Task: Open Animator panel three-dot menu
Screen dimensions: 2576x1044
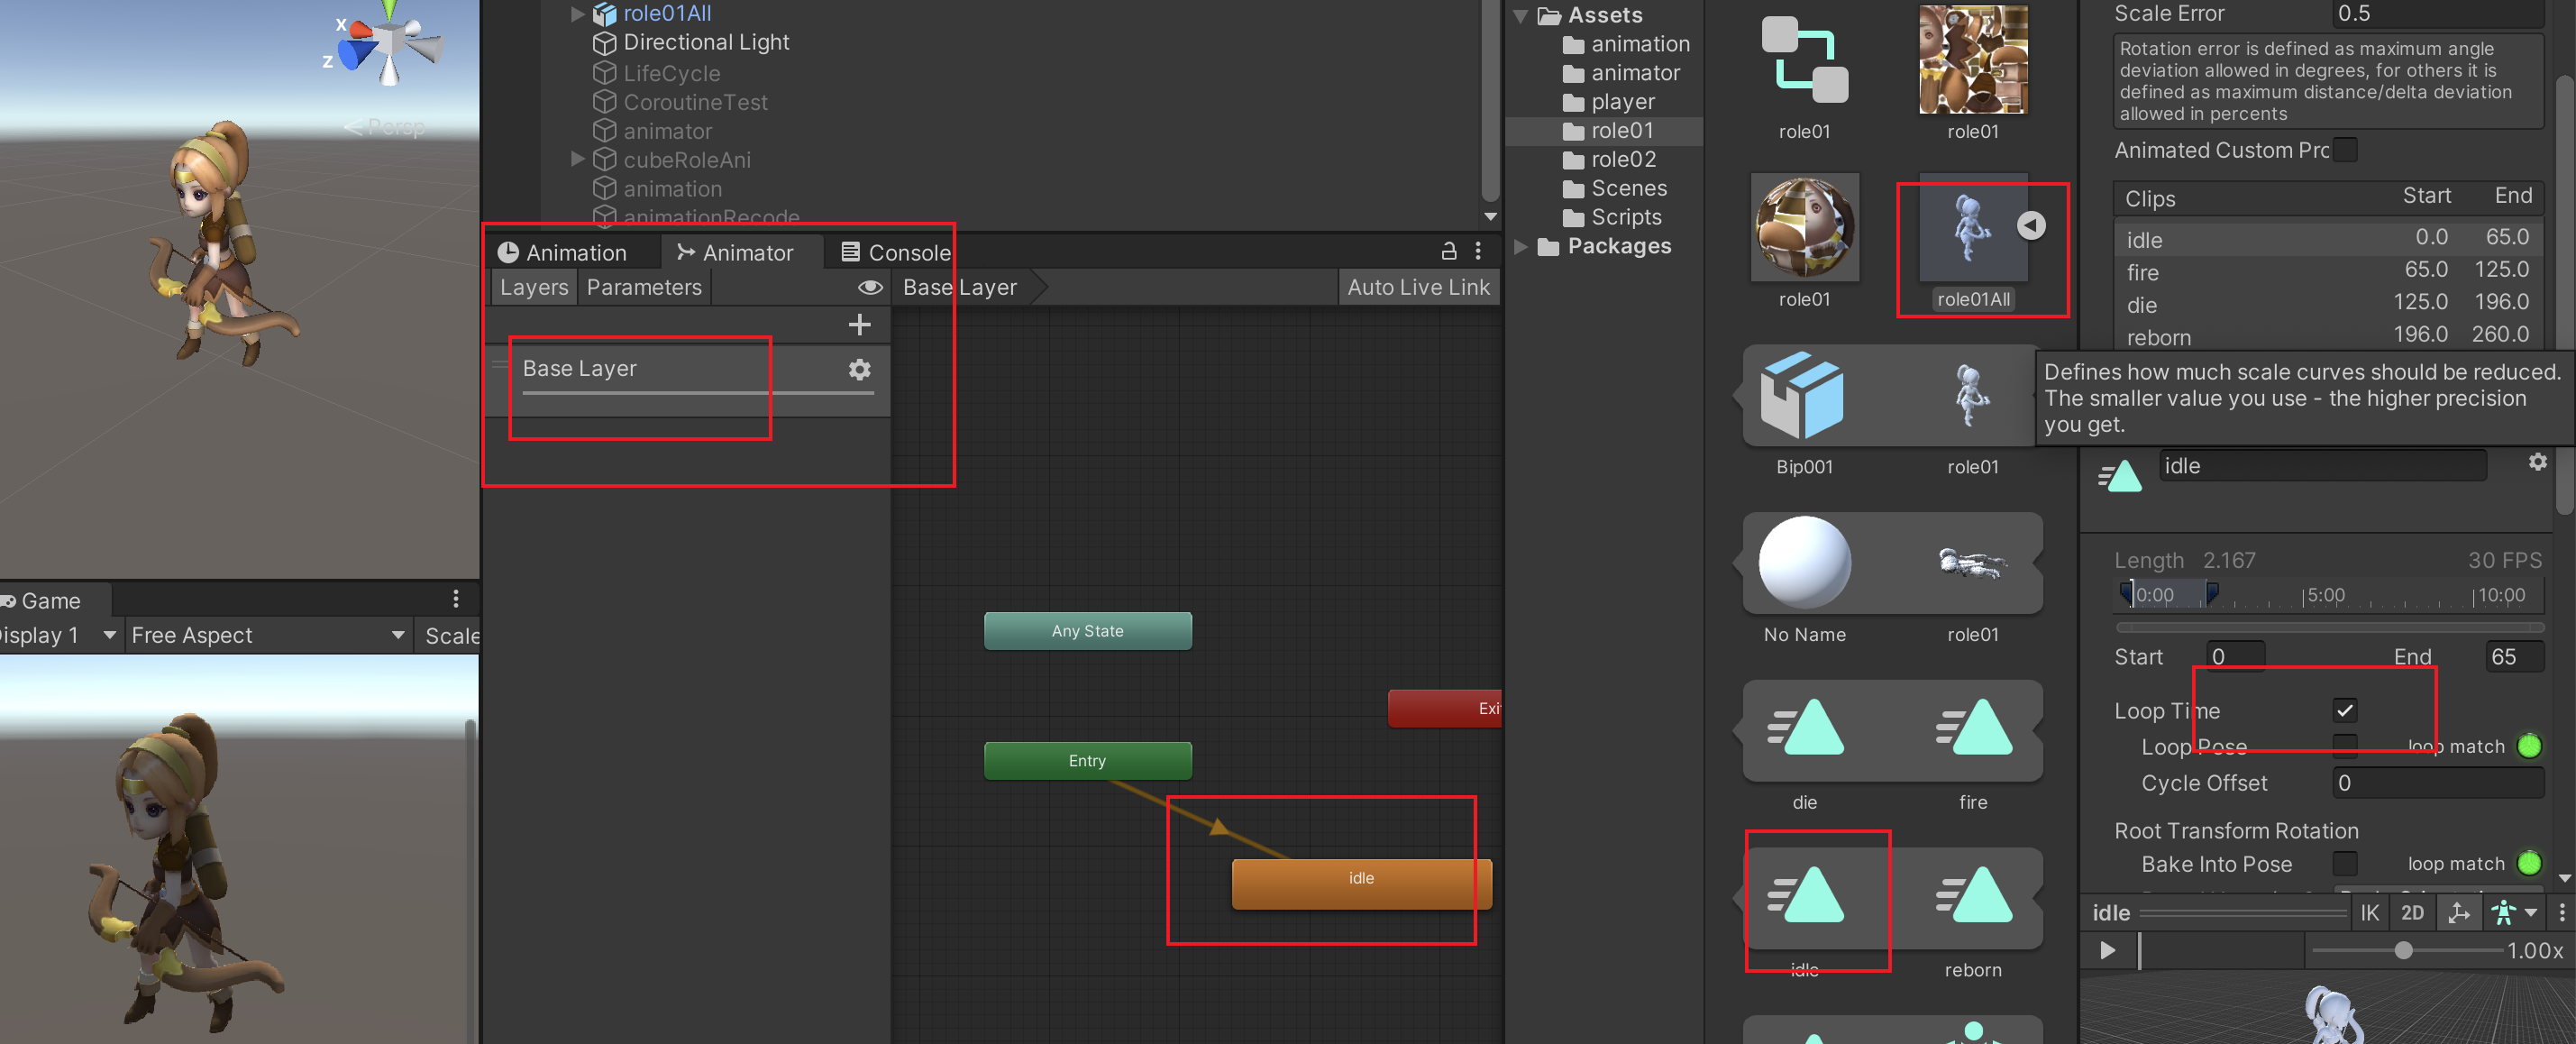Action: [1478, 252]
